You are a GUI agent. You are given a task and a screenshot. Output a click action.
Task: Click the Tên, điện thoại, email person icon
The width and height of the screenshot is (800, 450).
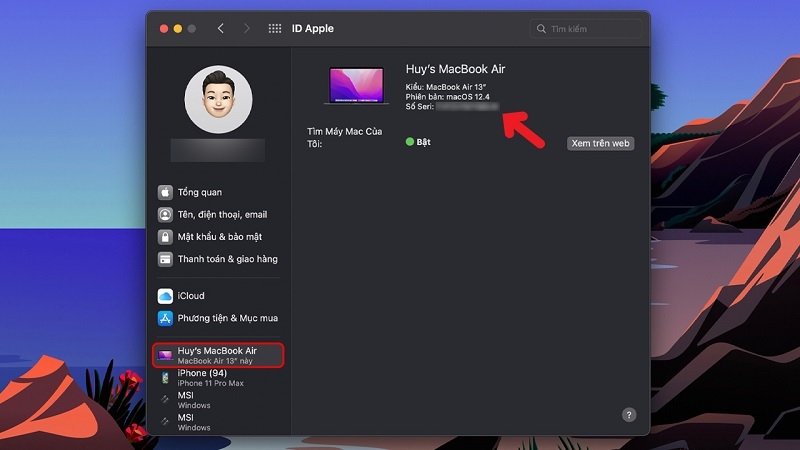coord(165,215)
